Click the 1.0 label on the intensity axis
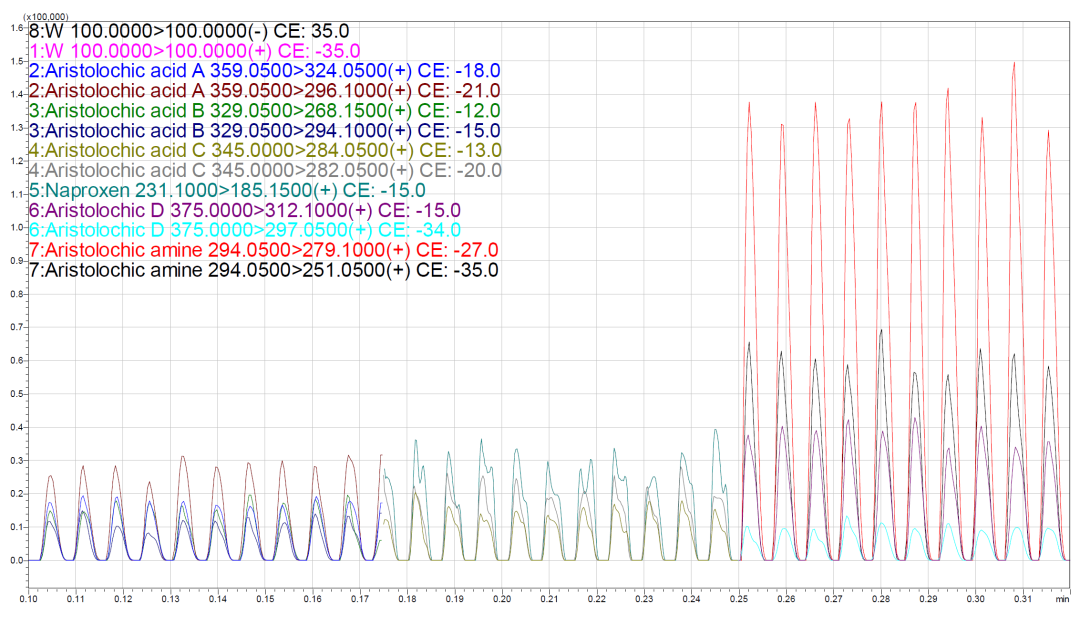Image resolution: width=1080 pixels, height=630 pixels. tap(15, 227)
